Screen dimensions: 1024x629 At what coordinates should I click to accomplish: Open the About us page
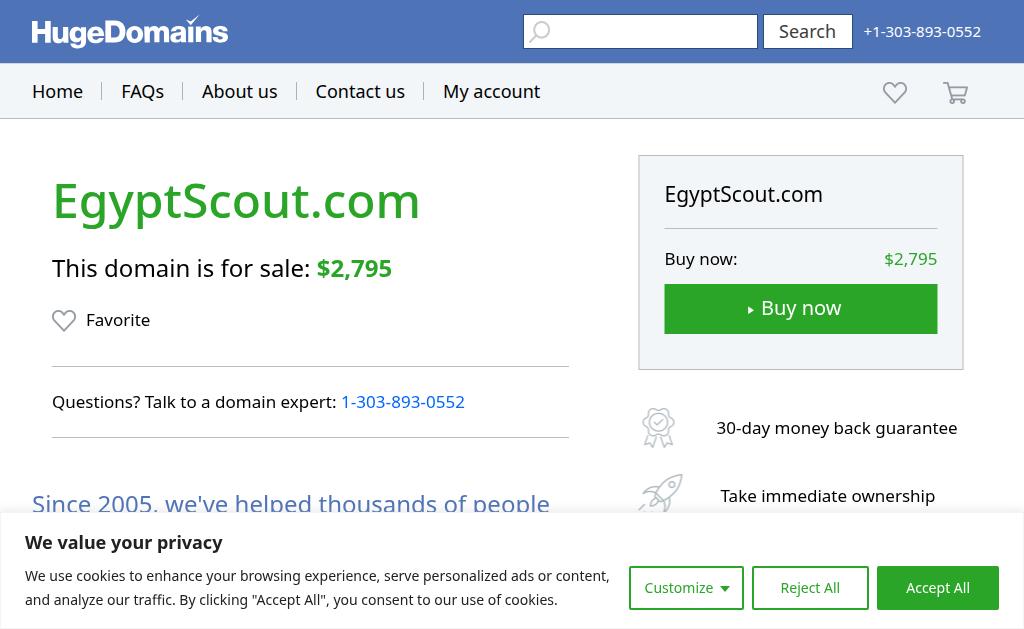coord(240,91)
